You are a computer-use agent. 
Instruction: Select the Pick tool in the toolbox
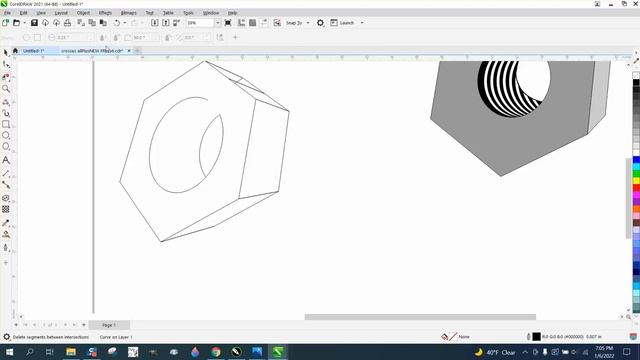point(6,53)
